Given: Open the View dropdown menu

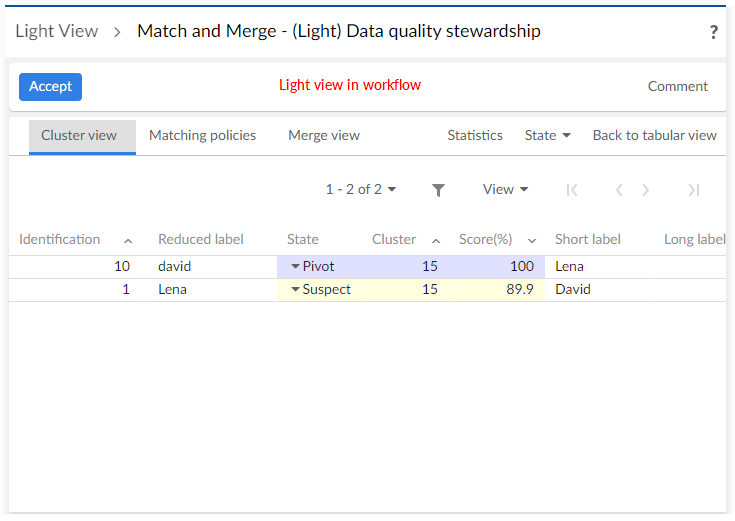Looking at the screenshot, I should pyautogui.click(x=505, y=189).
